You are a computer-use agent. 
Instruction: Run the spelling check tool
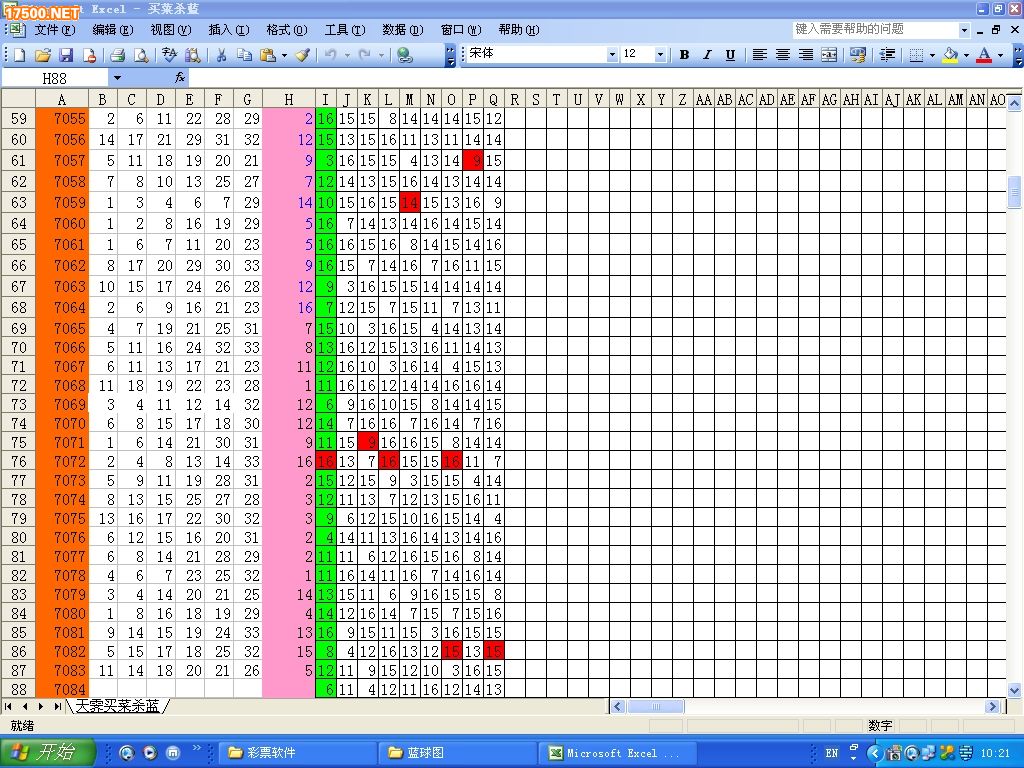coord(169,56)
